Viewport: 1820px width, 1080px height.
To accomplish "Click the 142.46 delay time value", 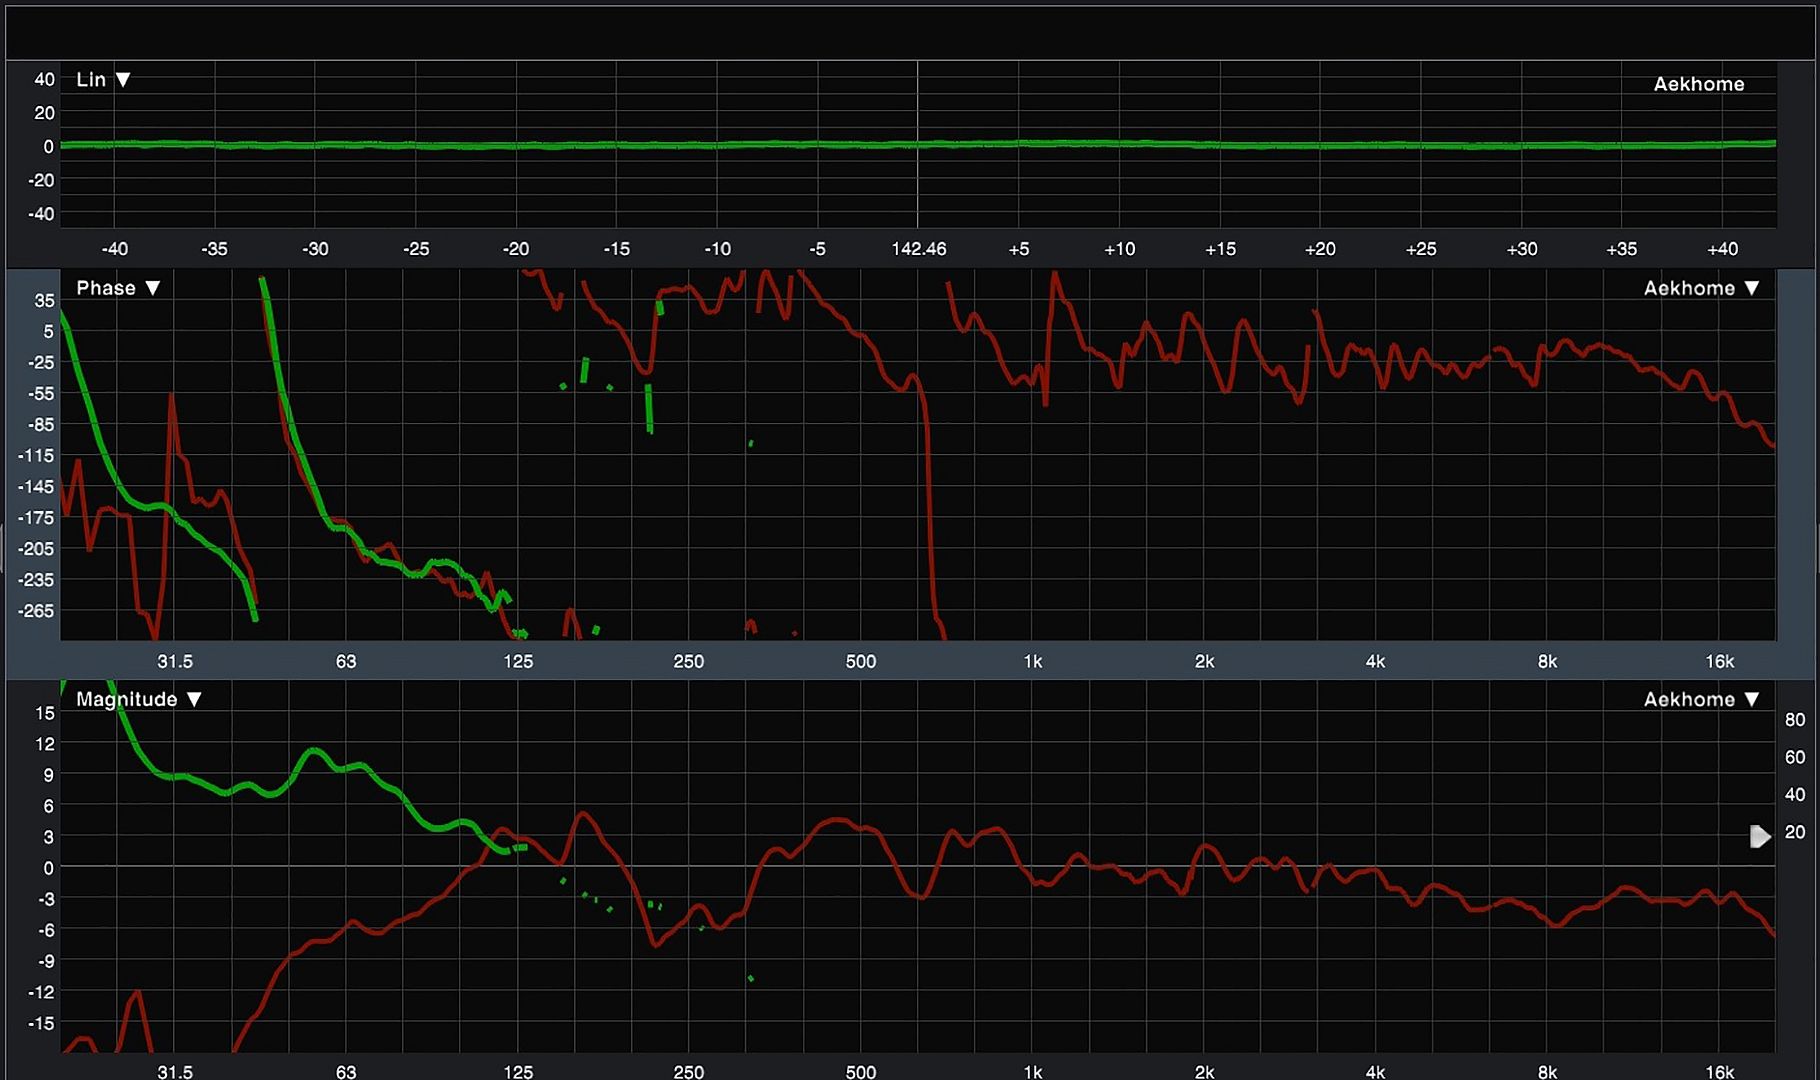I will [x=918, y=249].
